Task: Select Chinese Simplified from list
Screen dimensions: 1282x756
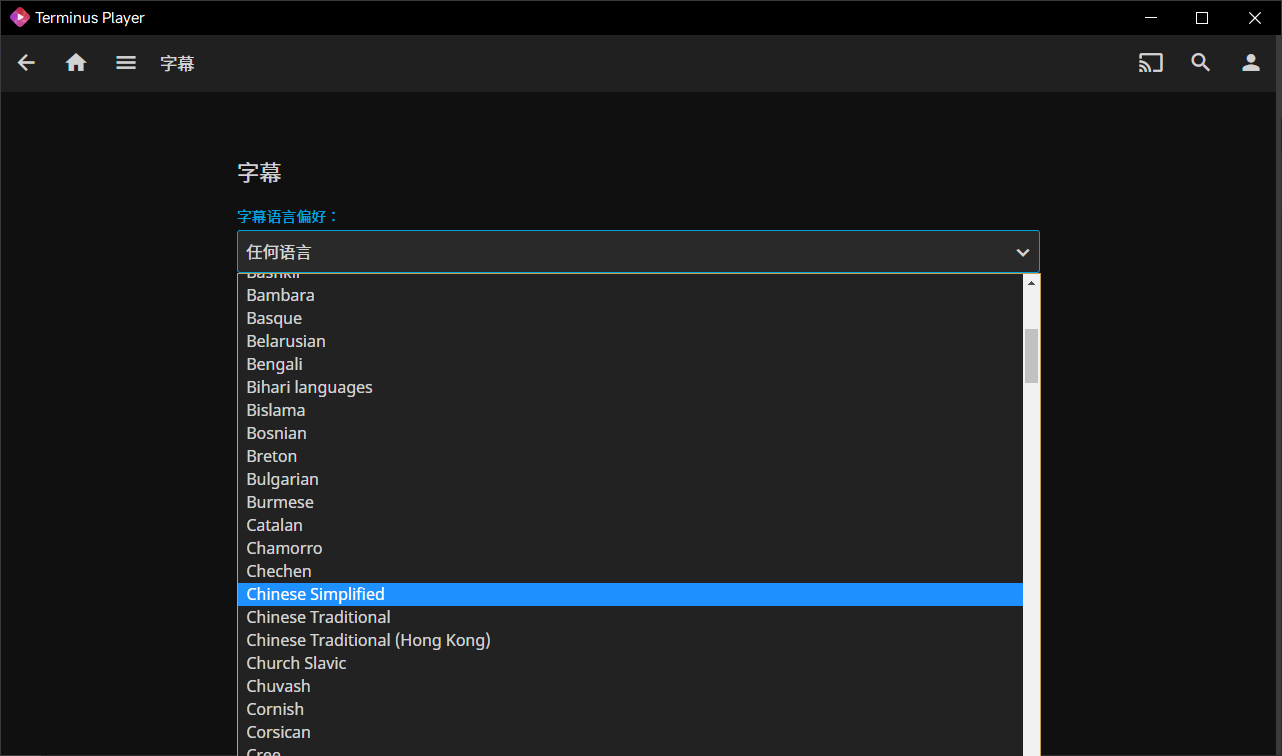Action: click(x=315, y=594)
